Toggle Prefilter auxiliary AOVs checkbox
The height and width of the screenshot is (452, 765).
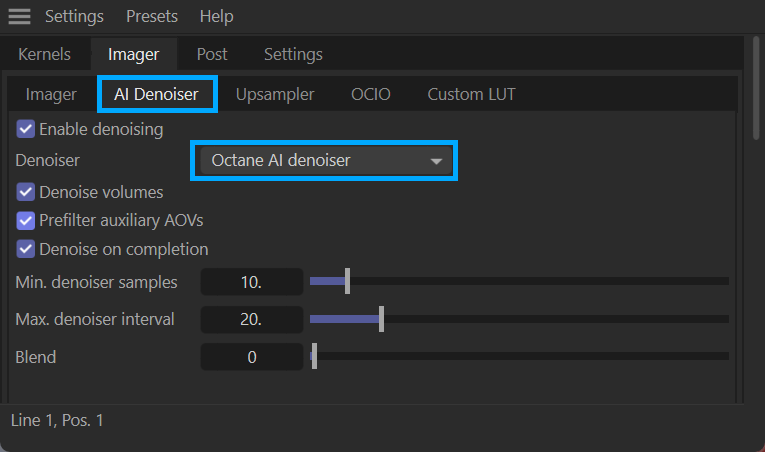pos(26,220)
